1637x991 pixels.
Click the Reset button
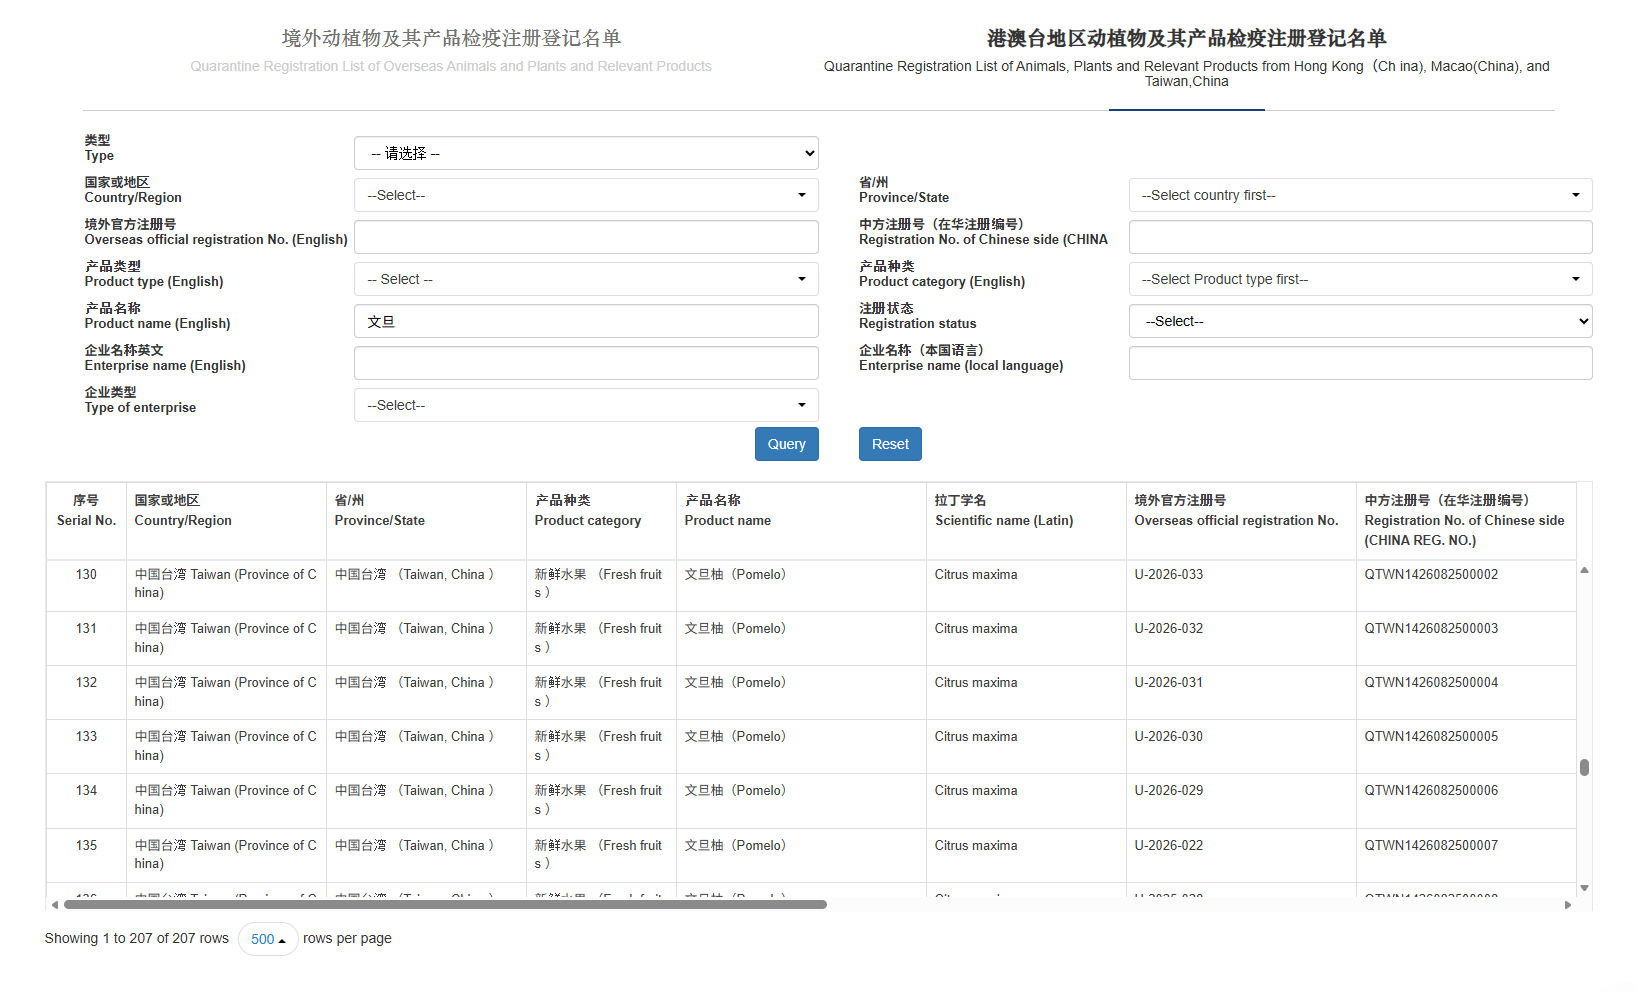coord(890,444)
